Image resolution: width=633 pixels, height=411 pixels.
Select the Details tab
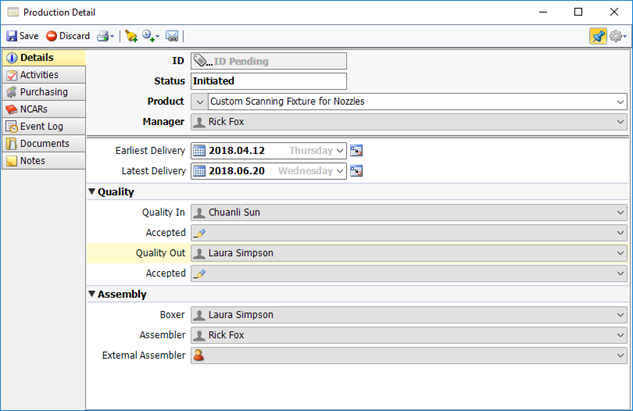pos(44,58)
